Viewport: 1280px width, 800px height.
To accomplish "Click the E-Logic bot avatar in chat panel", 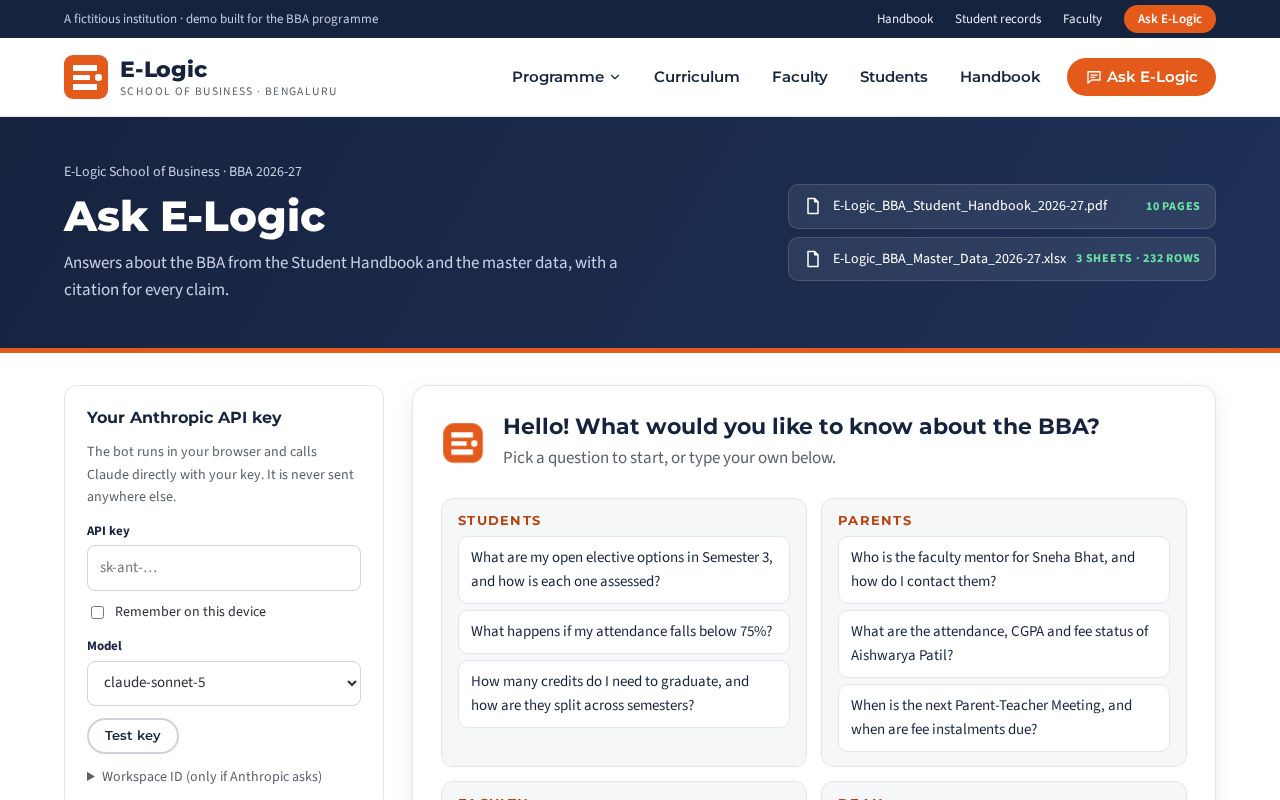I will point(463,443).
